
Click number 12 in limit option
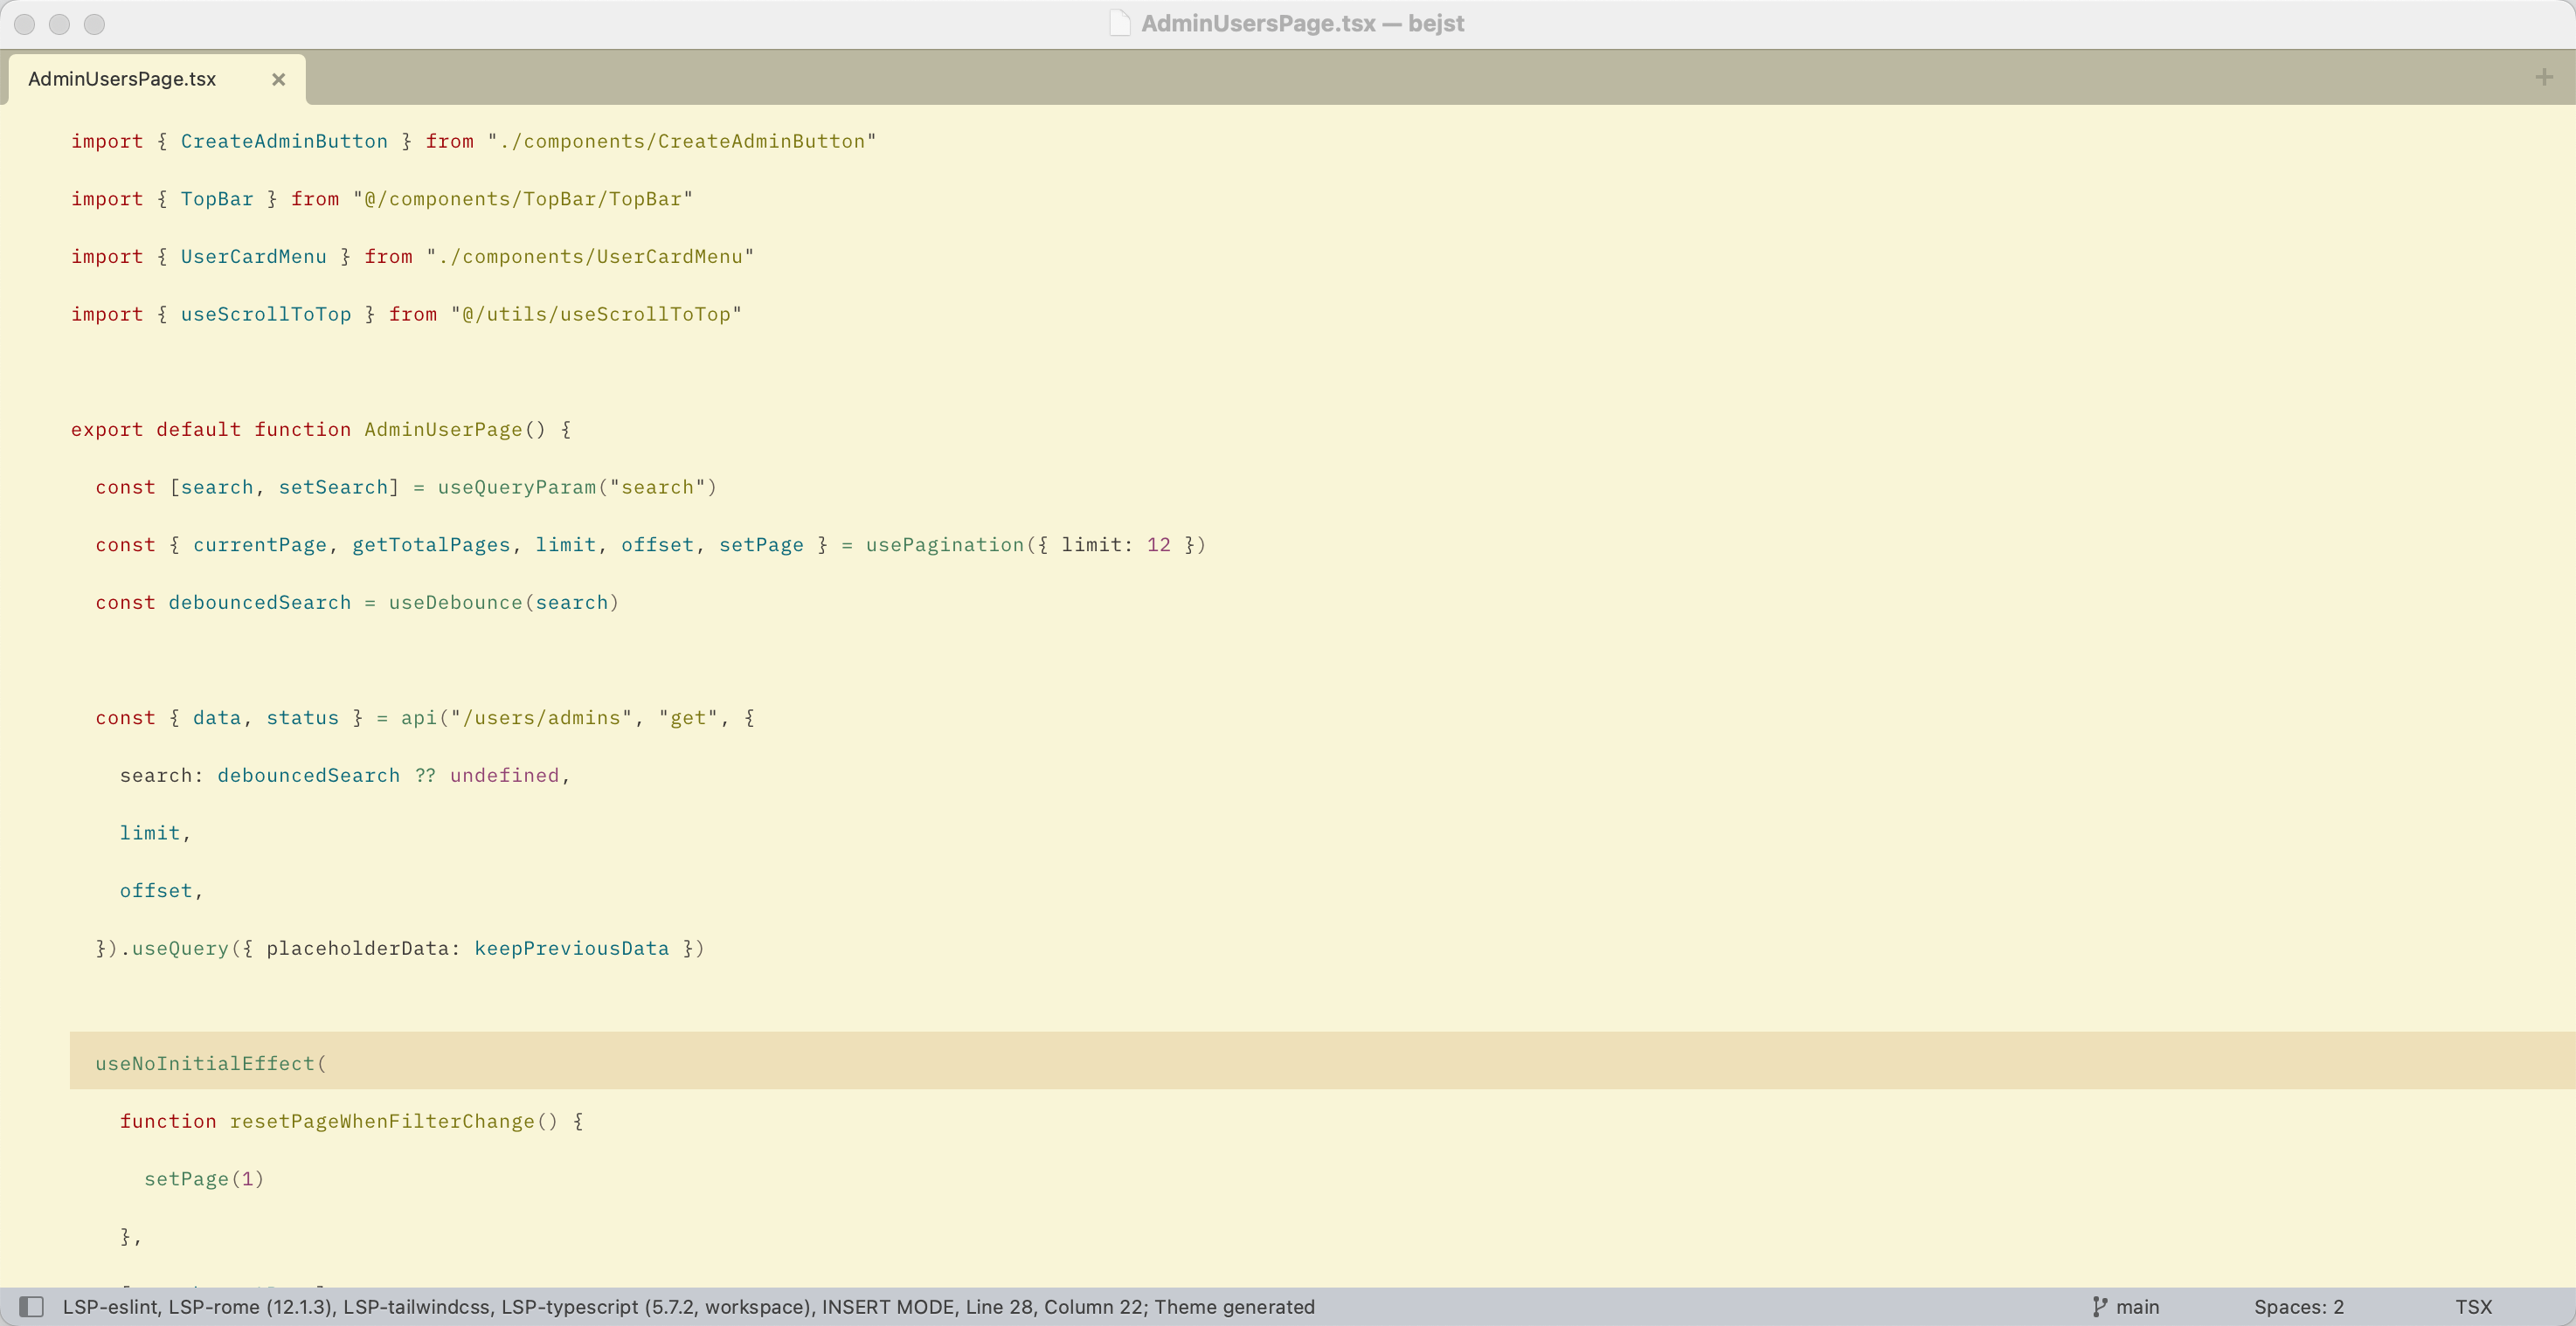(x=1158, y=544)
